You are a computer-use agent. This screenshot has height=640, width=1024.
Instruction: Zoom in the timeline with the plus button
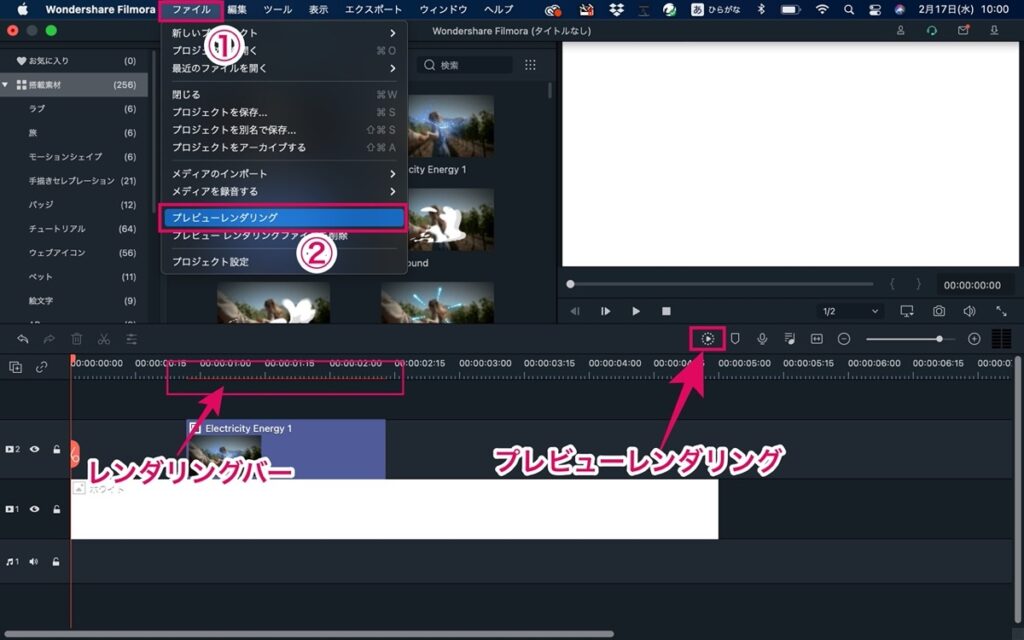click(974, 339)
